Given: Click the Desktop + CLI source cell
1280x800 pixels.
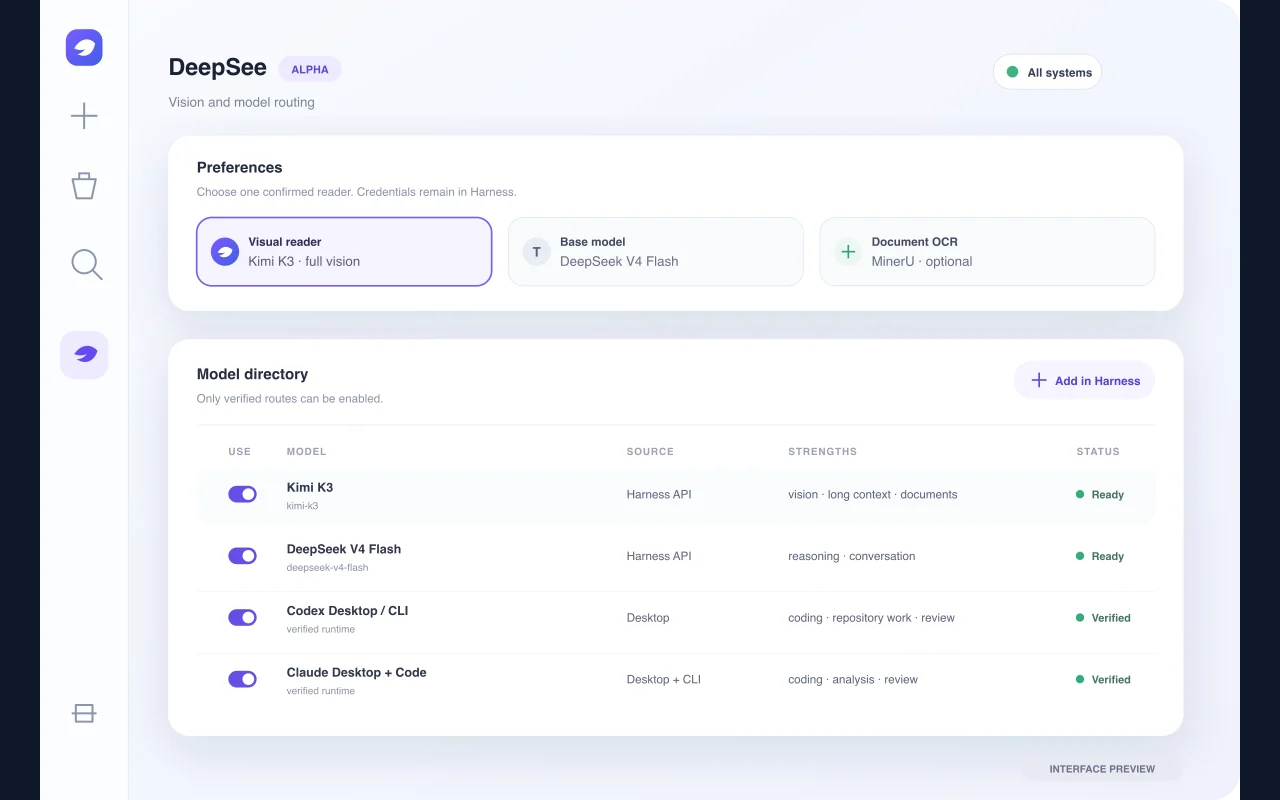Looking at the screenshot, I should (664, 679).
